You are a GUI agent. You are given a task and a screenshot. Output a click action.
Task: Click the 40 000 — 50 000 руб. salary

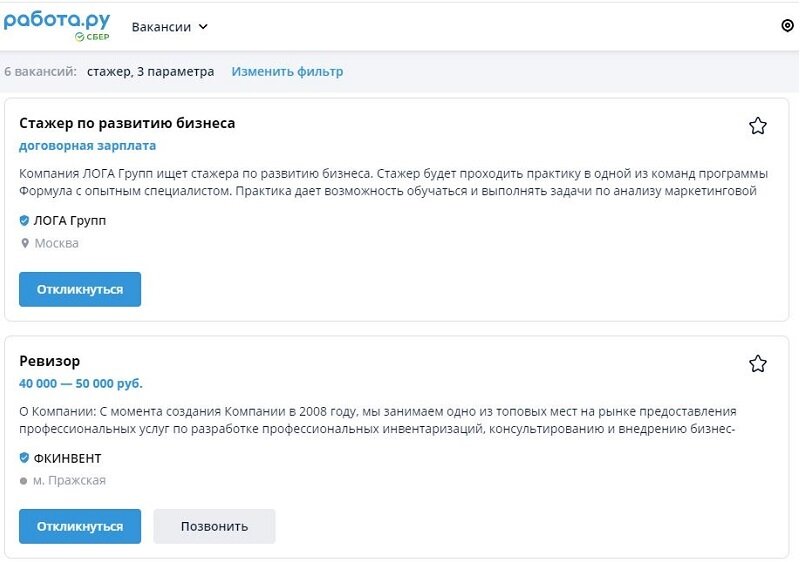click(x=81, y=383)
